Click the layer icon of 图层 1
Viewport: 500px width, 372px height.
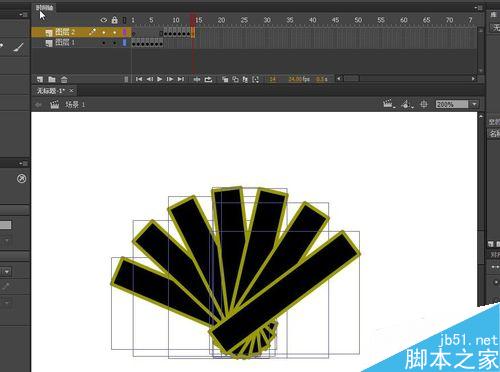click(x=49, y=43)
